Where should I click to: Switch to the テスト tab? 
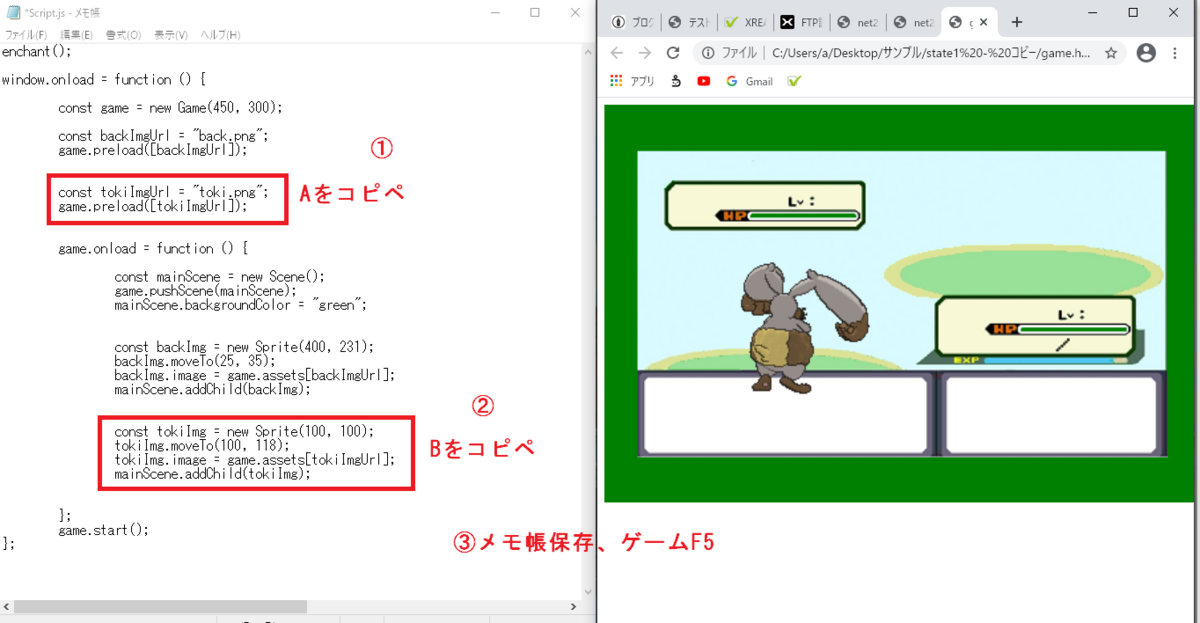pos(688,22)
